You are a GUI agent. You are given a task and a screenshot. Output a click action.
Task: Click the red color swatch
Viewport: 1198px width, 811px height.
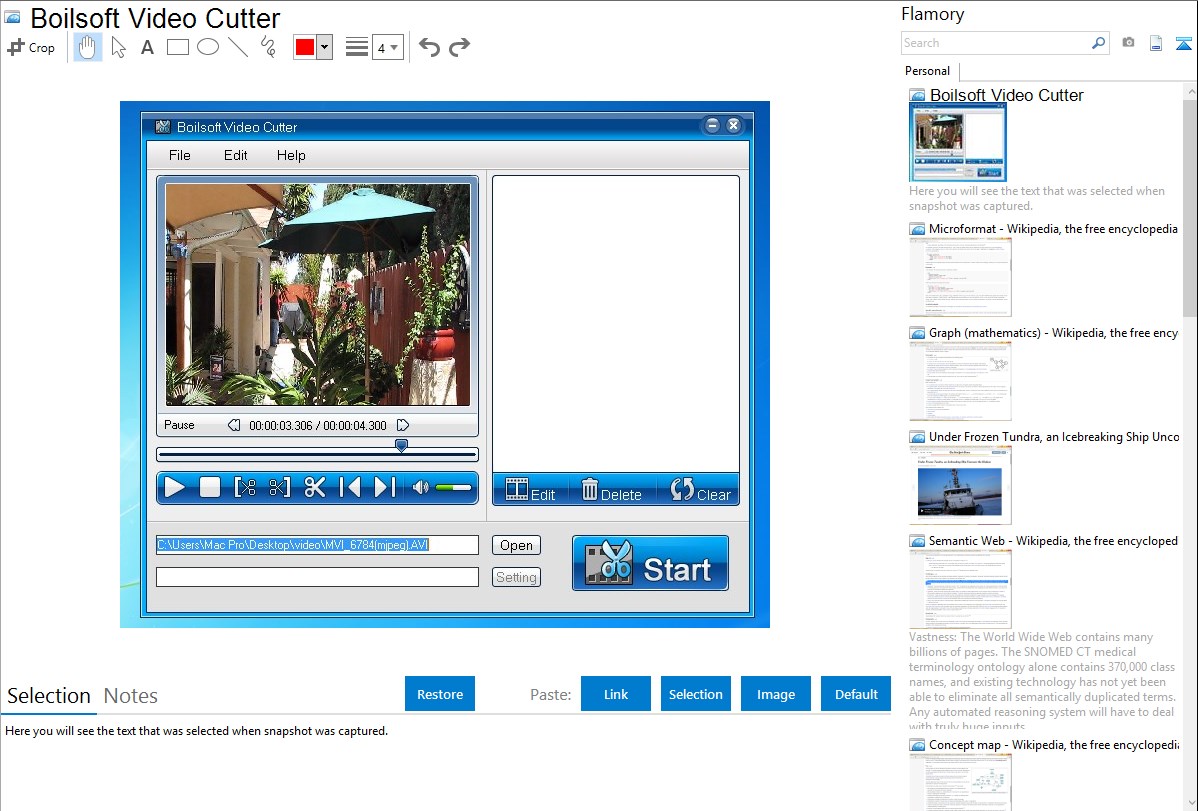pyautogui.click(x=305, y=47)
